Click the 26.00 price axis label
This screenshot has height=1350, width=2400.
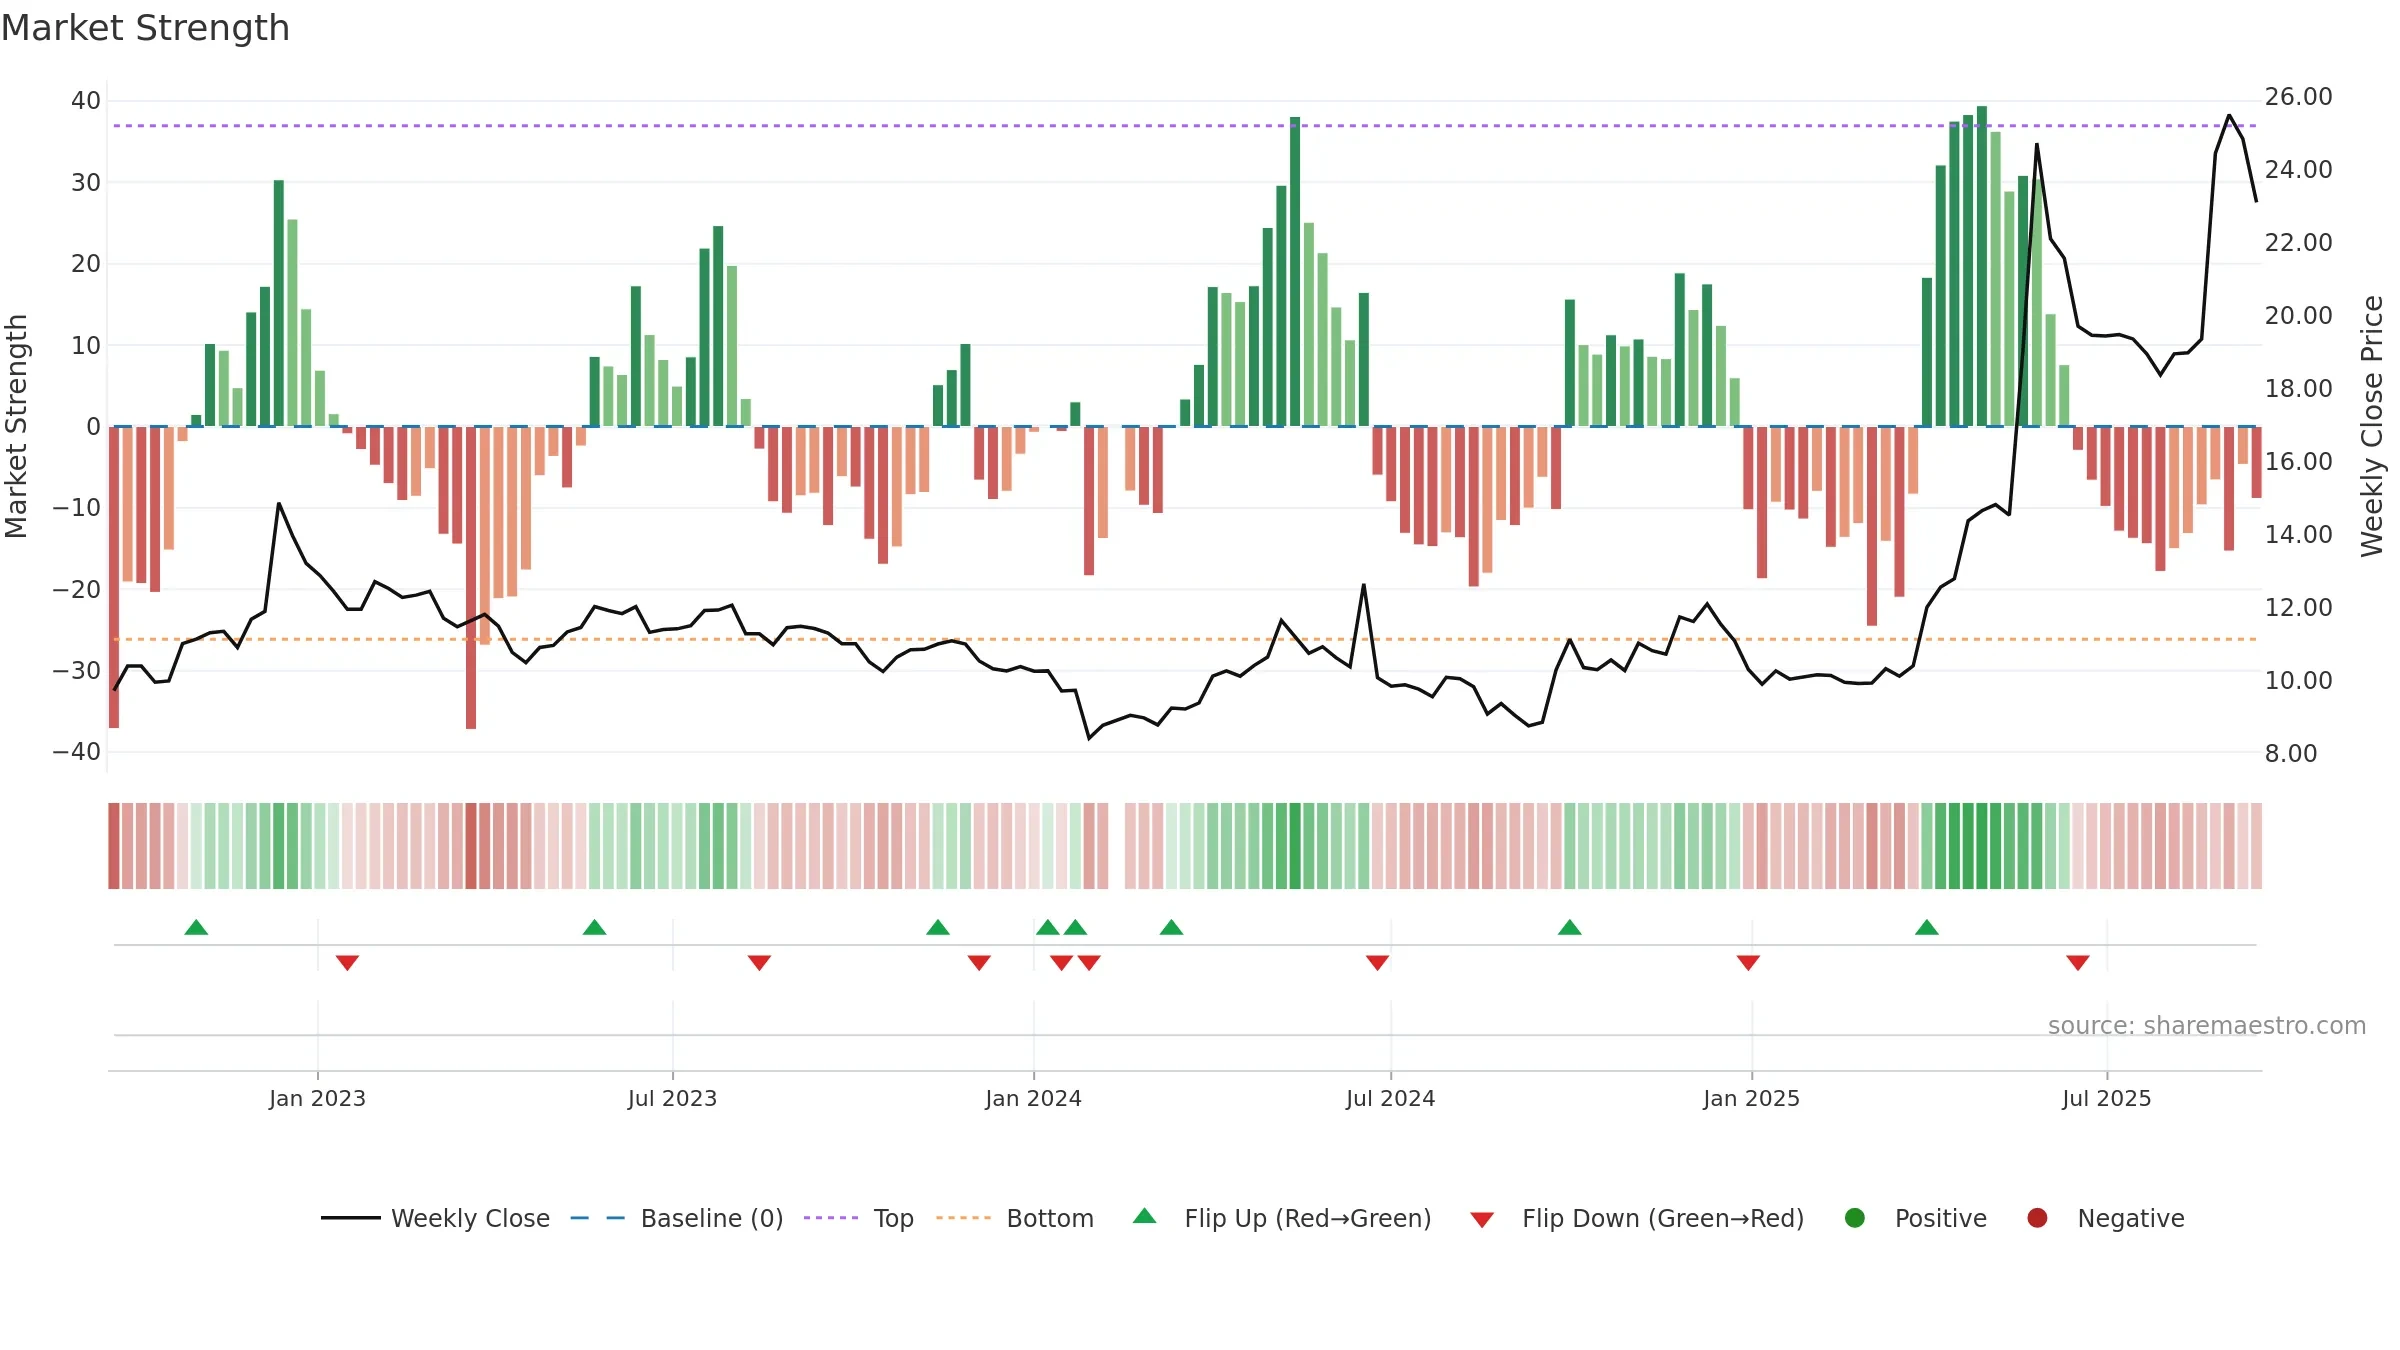tap(2298, 97)
